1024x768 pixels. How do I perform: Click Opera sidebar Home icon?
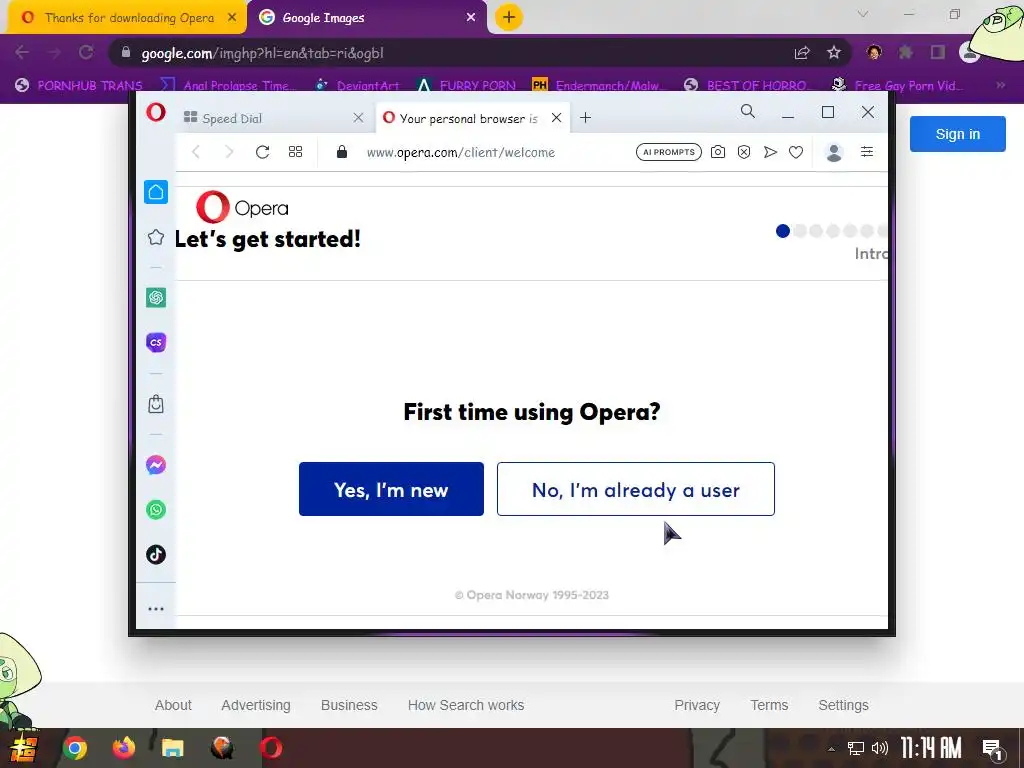pos(155,192)
